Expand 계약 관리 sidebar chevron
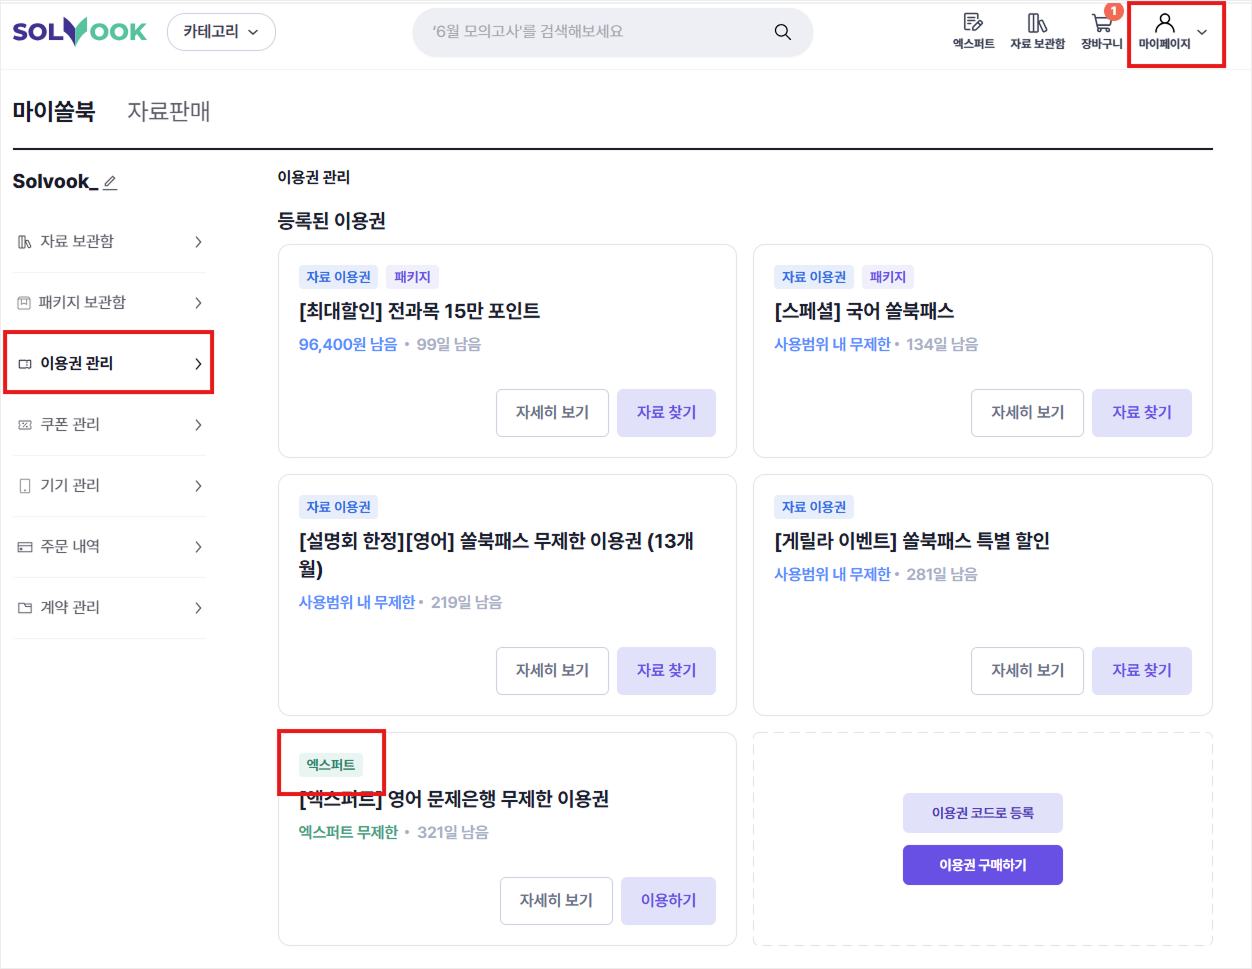 click(198, 608)
